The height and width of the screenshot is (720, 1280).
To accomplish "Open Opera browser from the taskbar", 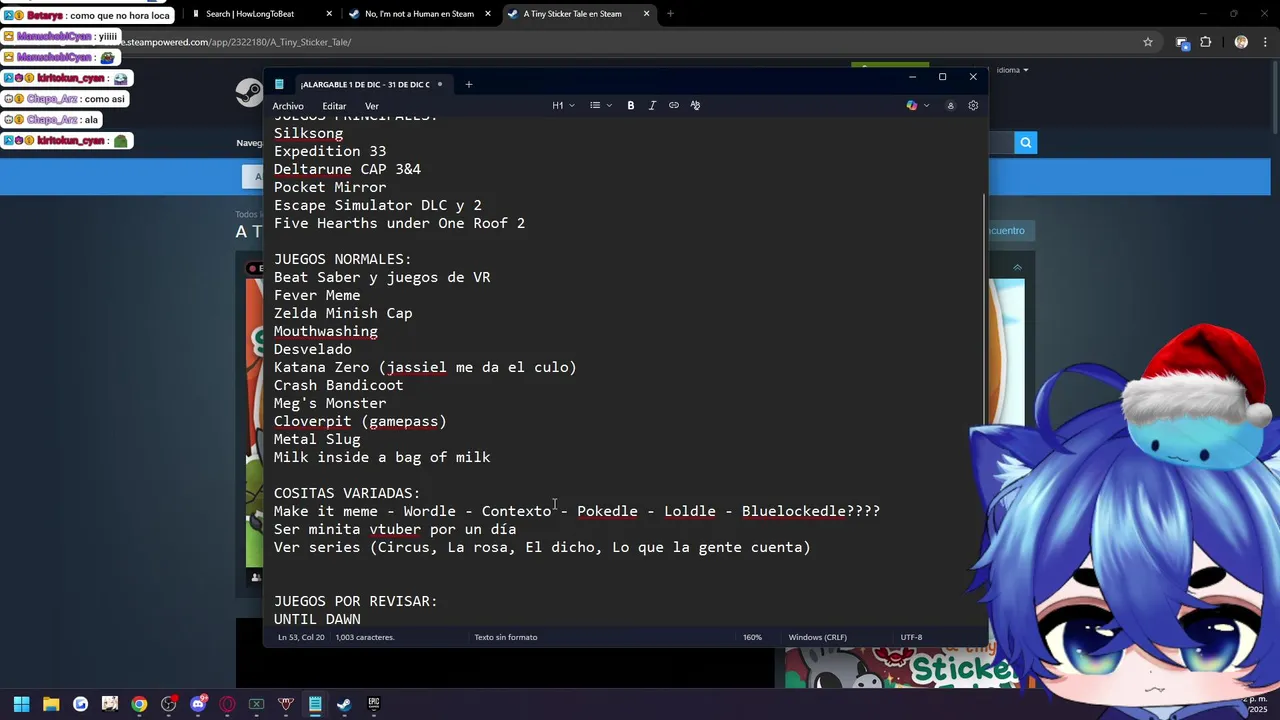I will (227, 704).
